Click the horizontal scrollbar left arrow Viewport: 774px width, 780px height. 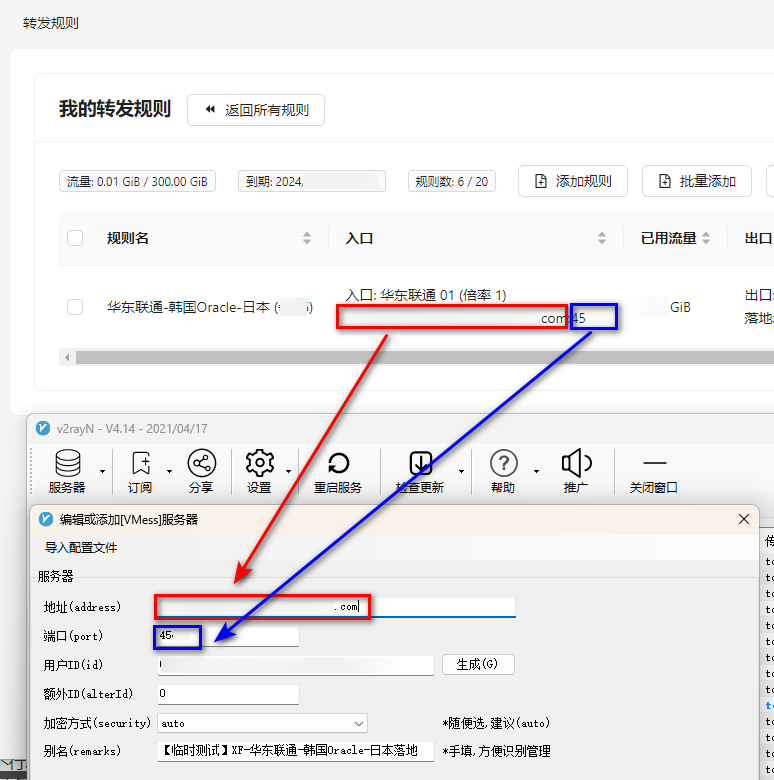pyautogui.click(x=67, y=357)
